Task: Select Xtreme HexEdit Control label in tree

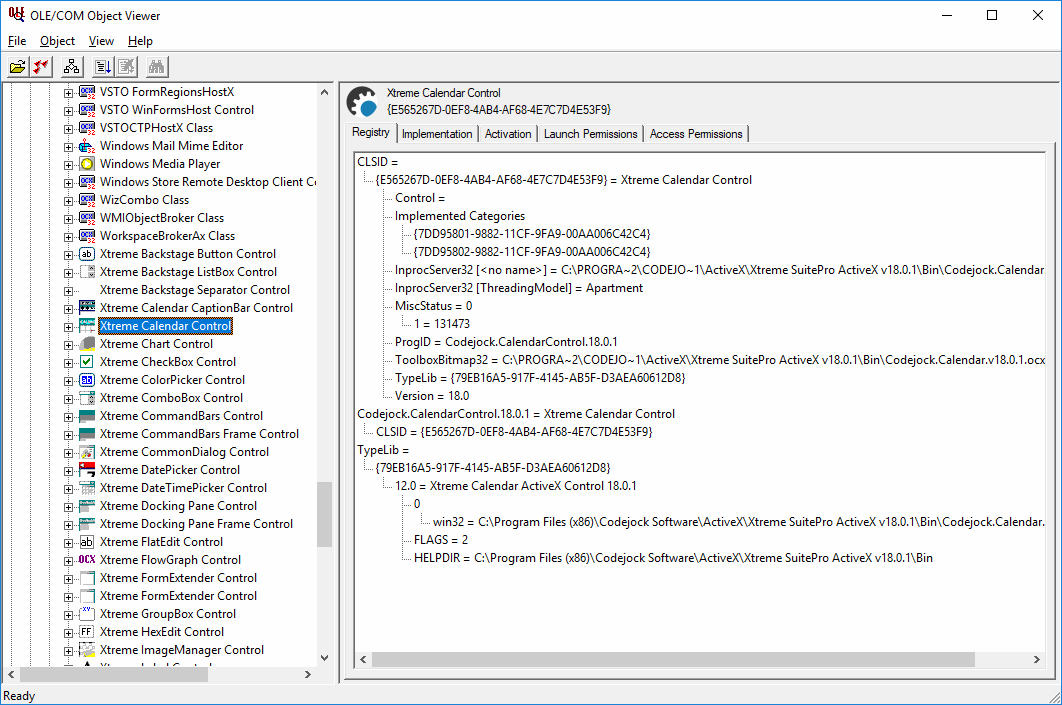Action: [162, 632]
